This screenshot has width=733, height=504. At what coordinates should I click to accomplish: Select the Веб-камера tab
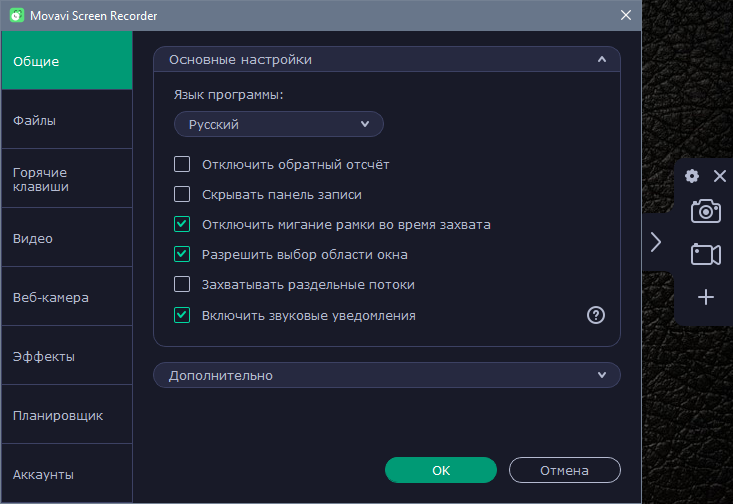(x=67, y=297)
